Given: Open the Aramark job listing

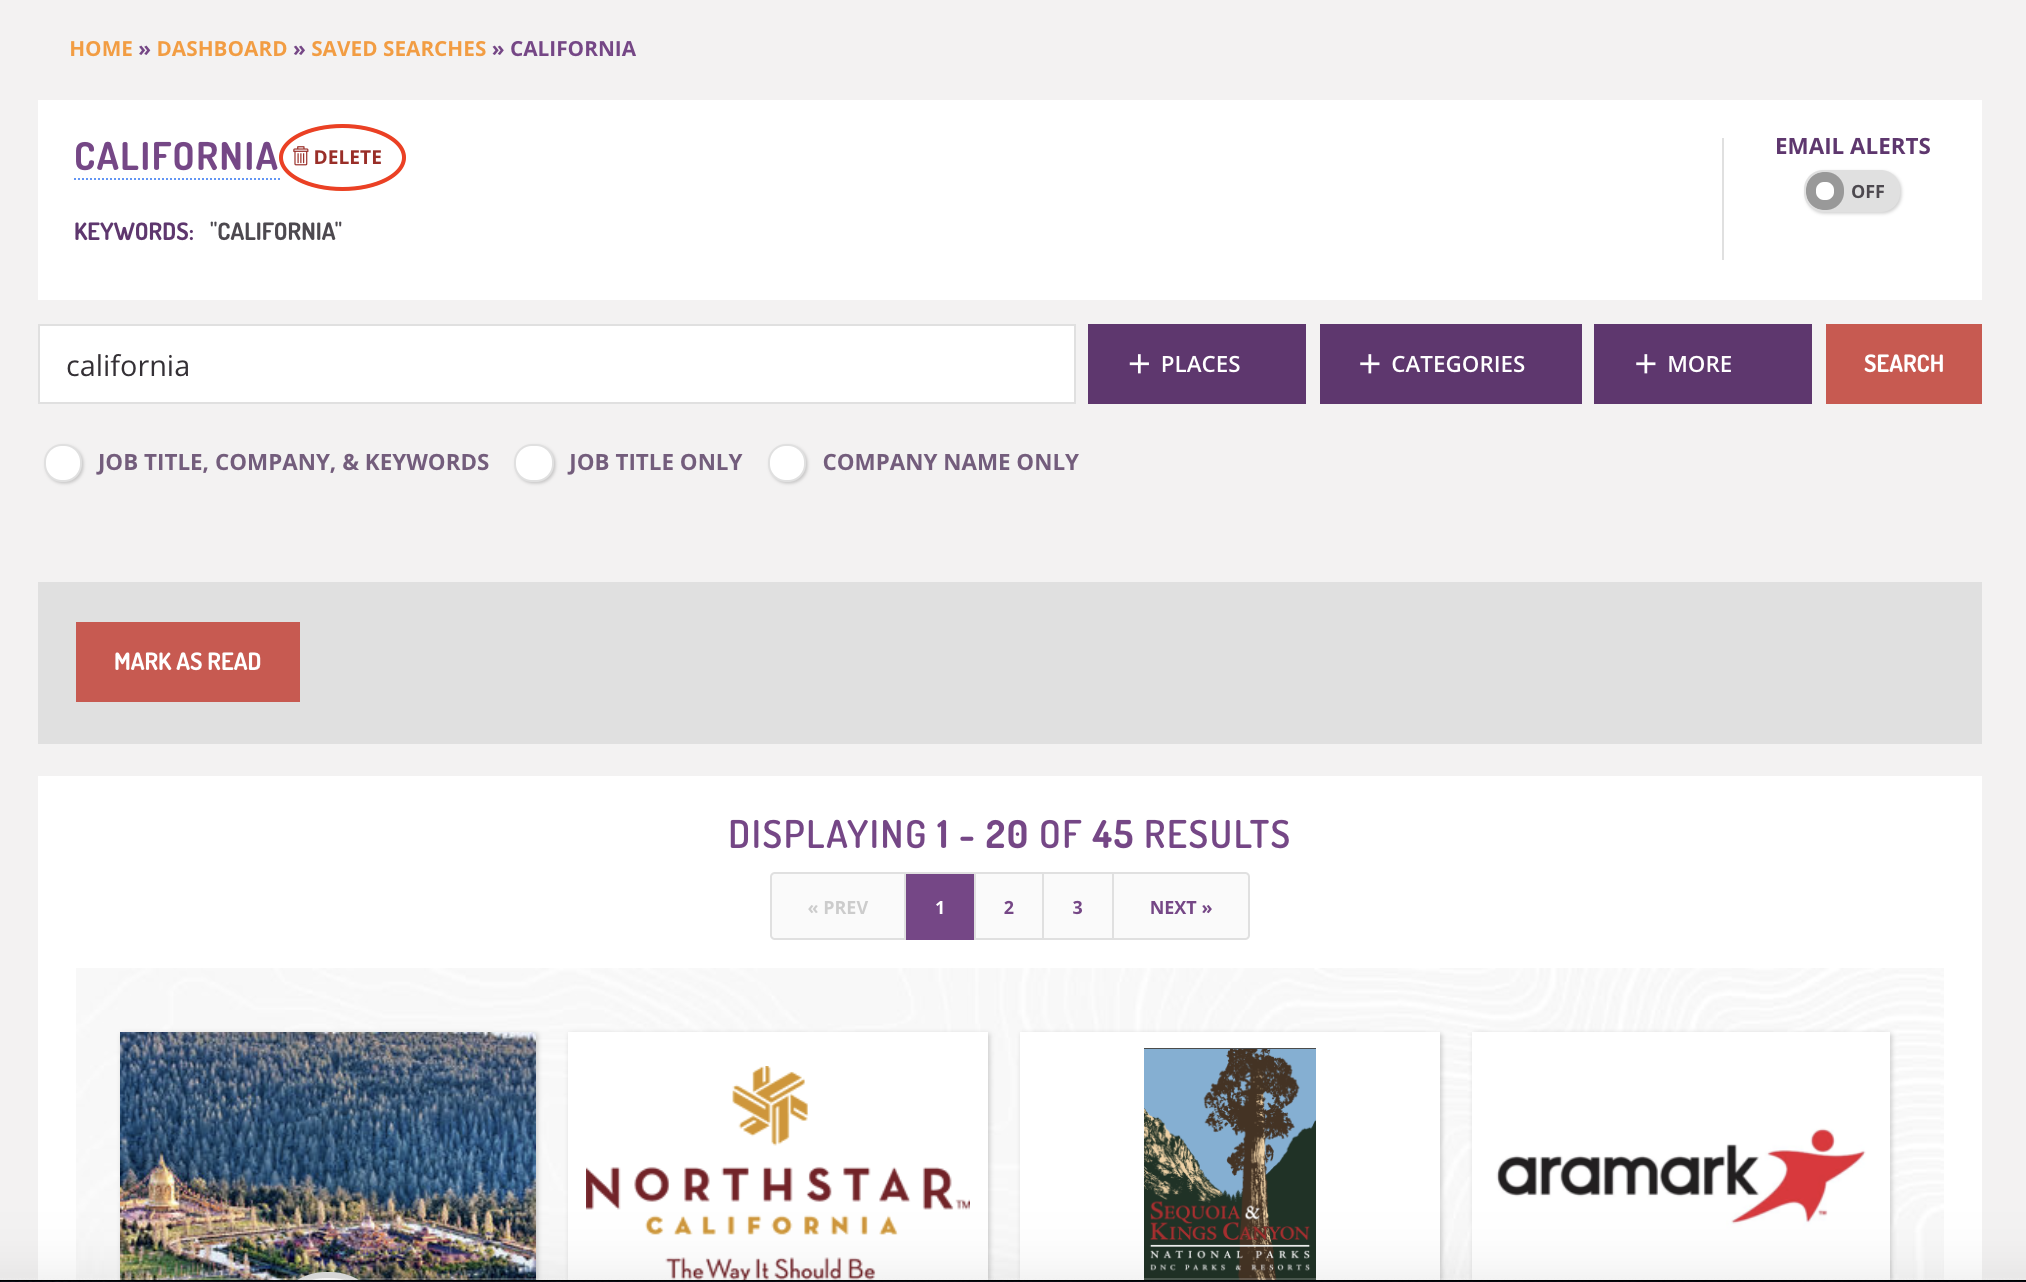Looking at the screenshot, I should [1681, 1156].
